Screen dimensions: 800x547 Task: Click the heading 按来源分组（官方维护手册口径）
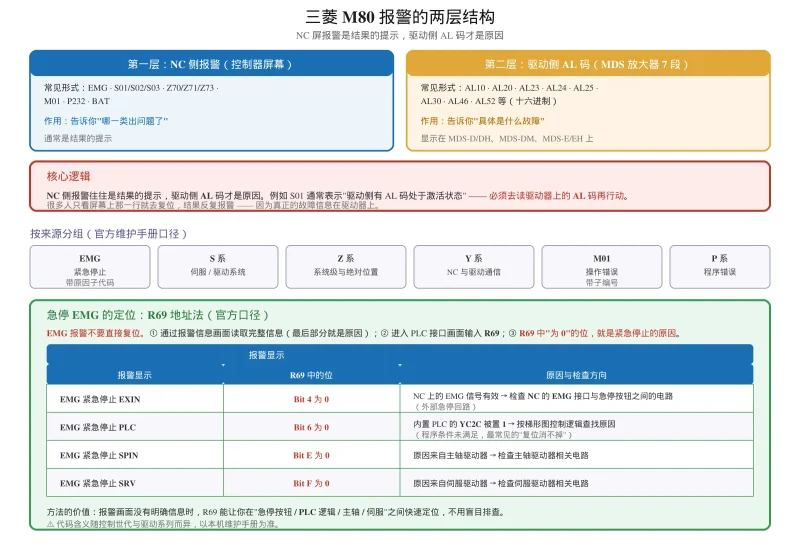pyautogui.click(x=108, y=234)
